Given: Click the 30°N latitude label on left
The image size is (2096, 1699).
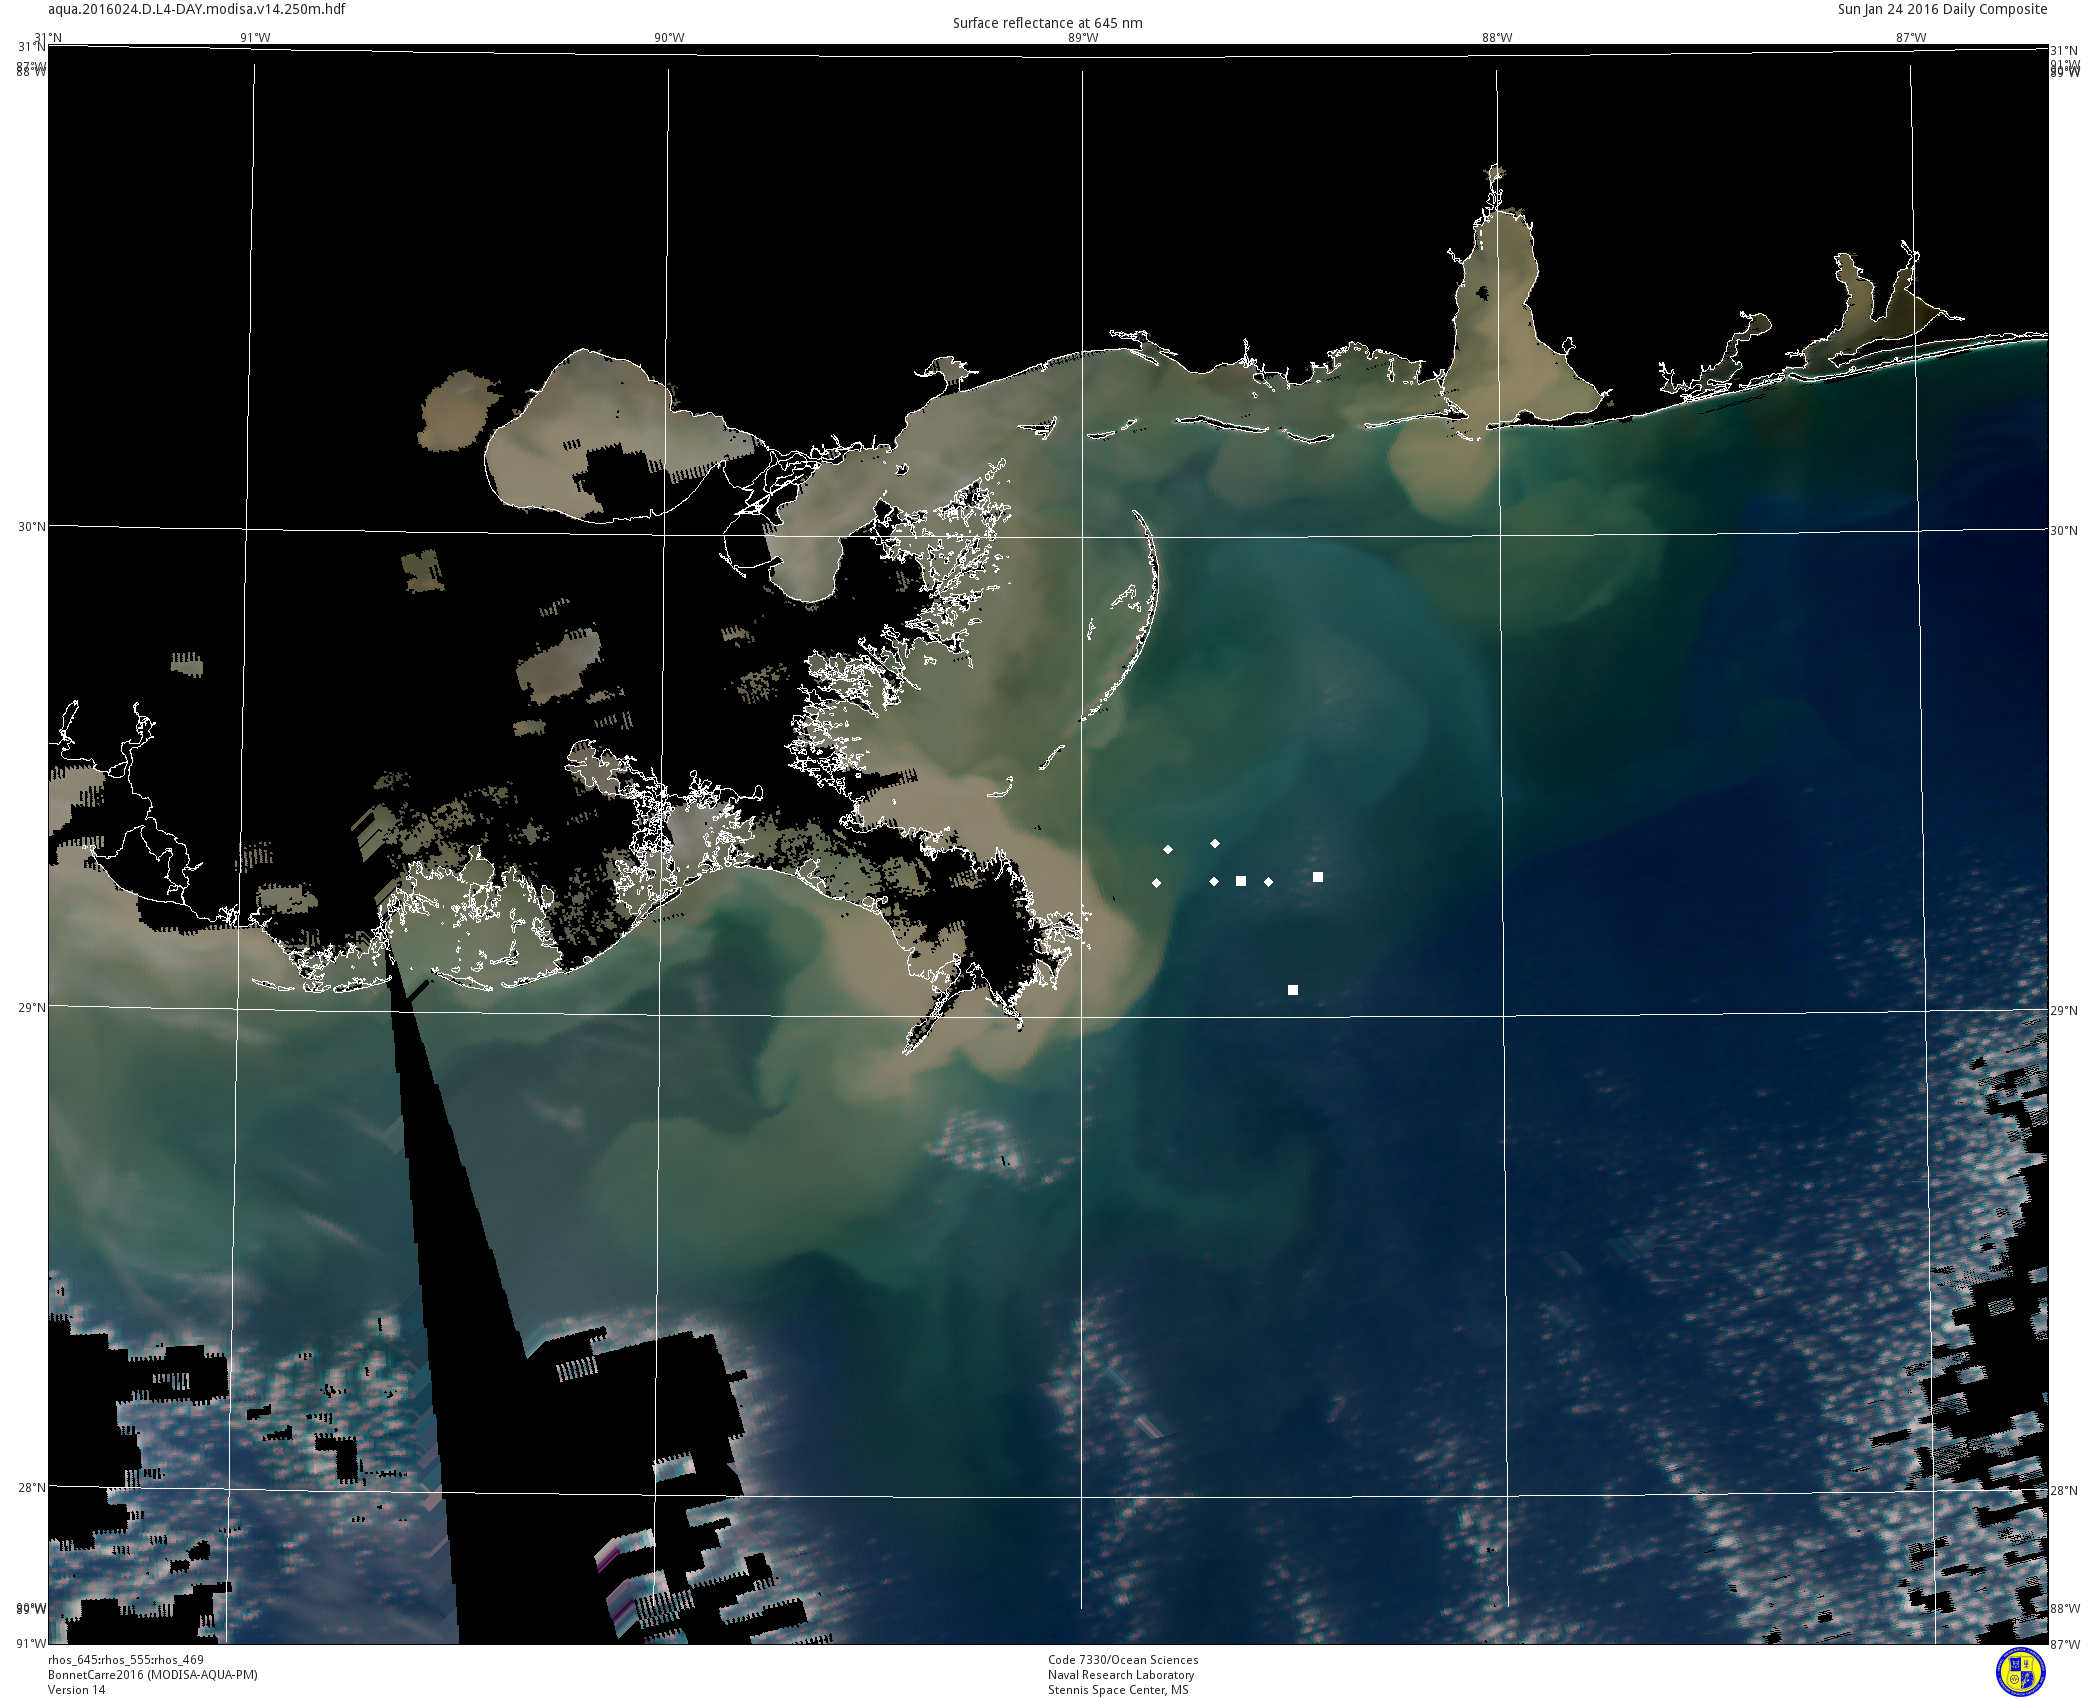Looking at the screenshot, I should [x=32, y=527].
